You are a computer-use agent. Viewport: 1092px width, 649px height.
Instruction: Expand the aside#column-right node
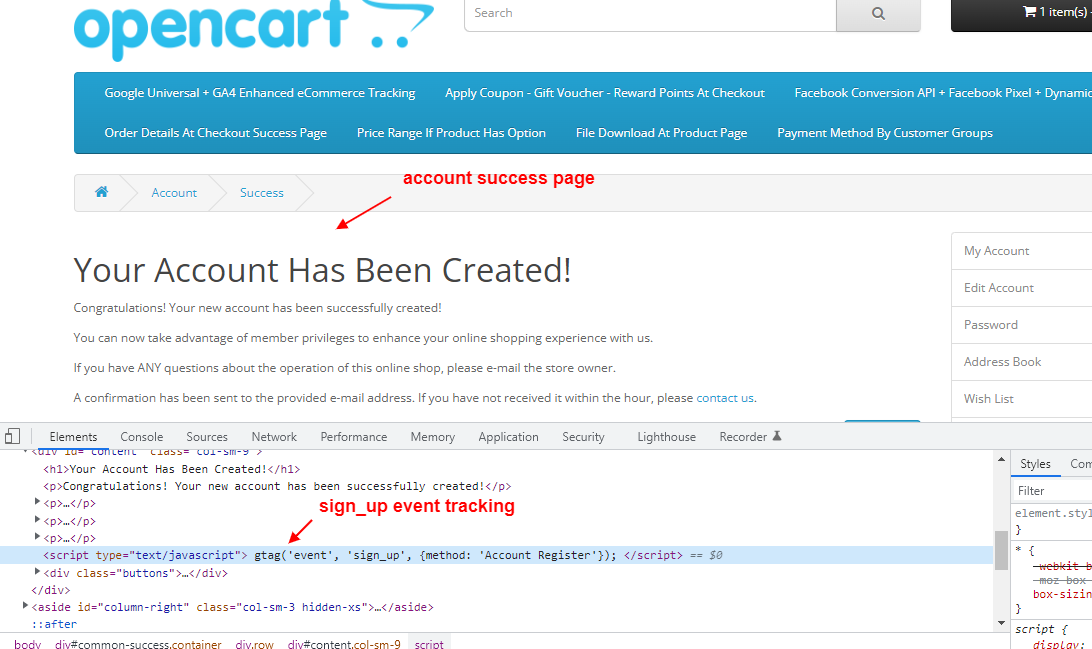click(26, 606)
